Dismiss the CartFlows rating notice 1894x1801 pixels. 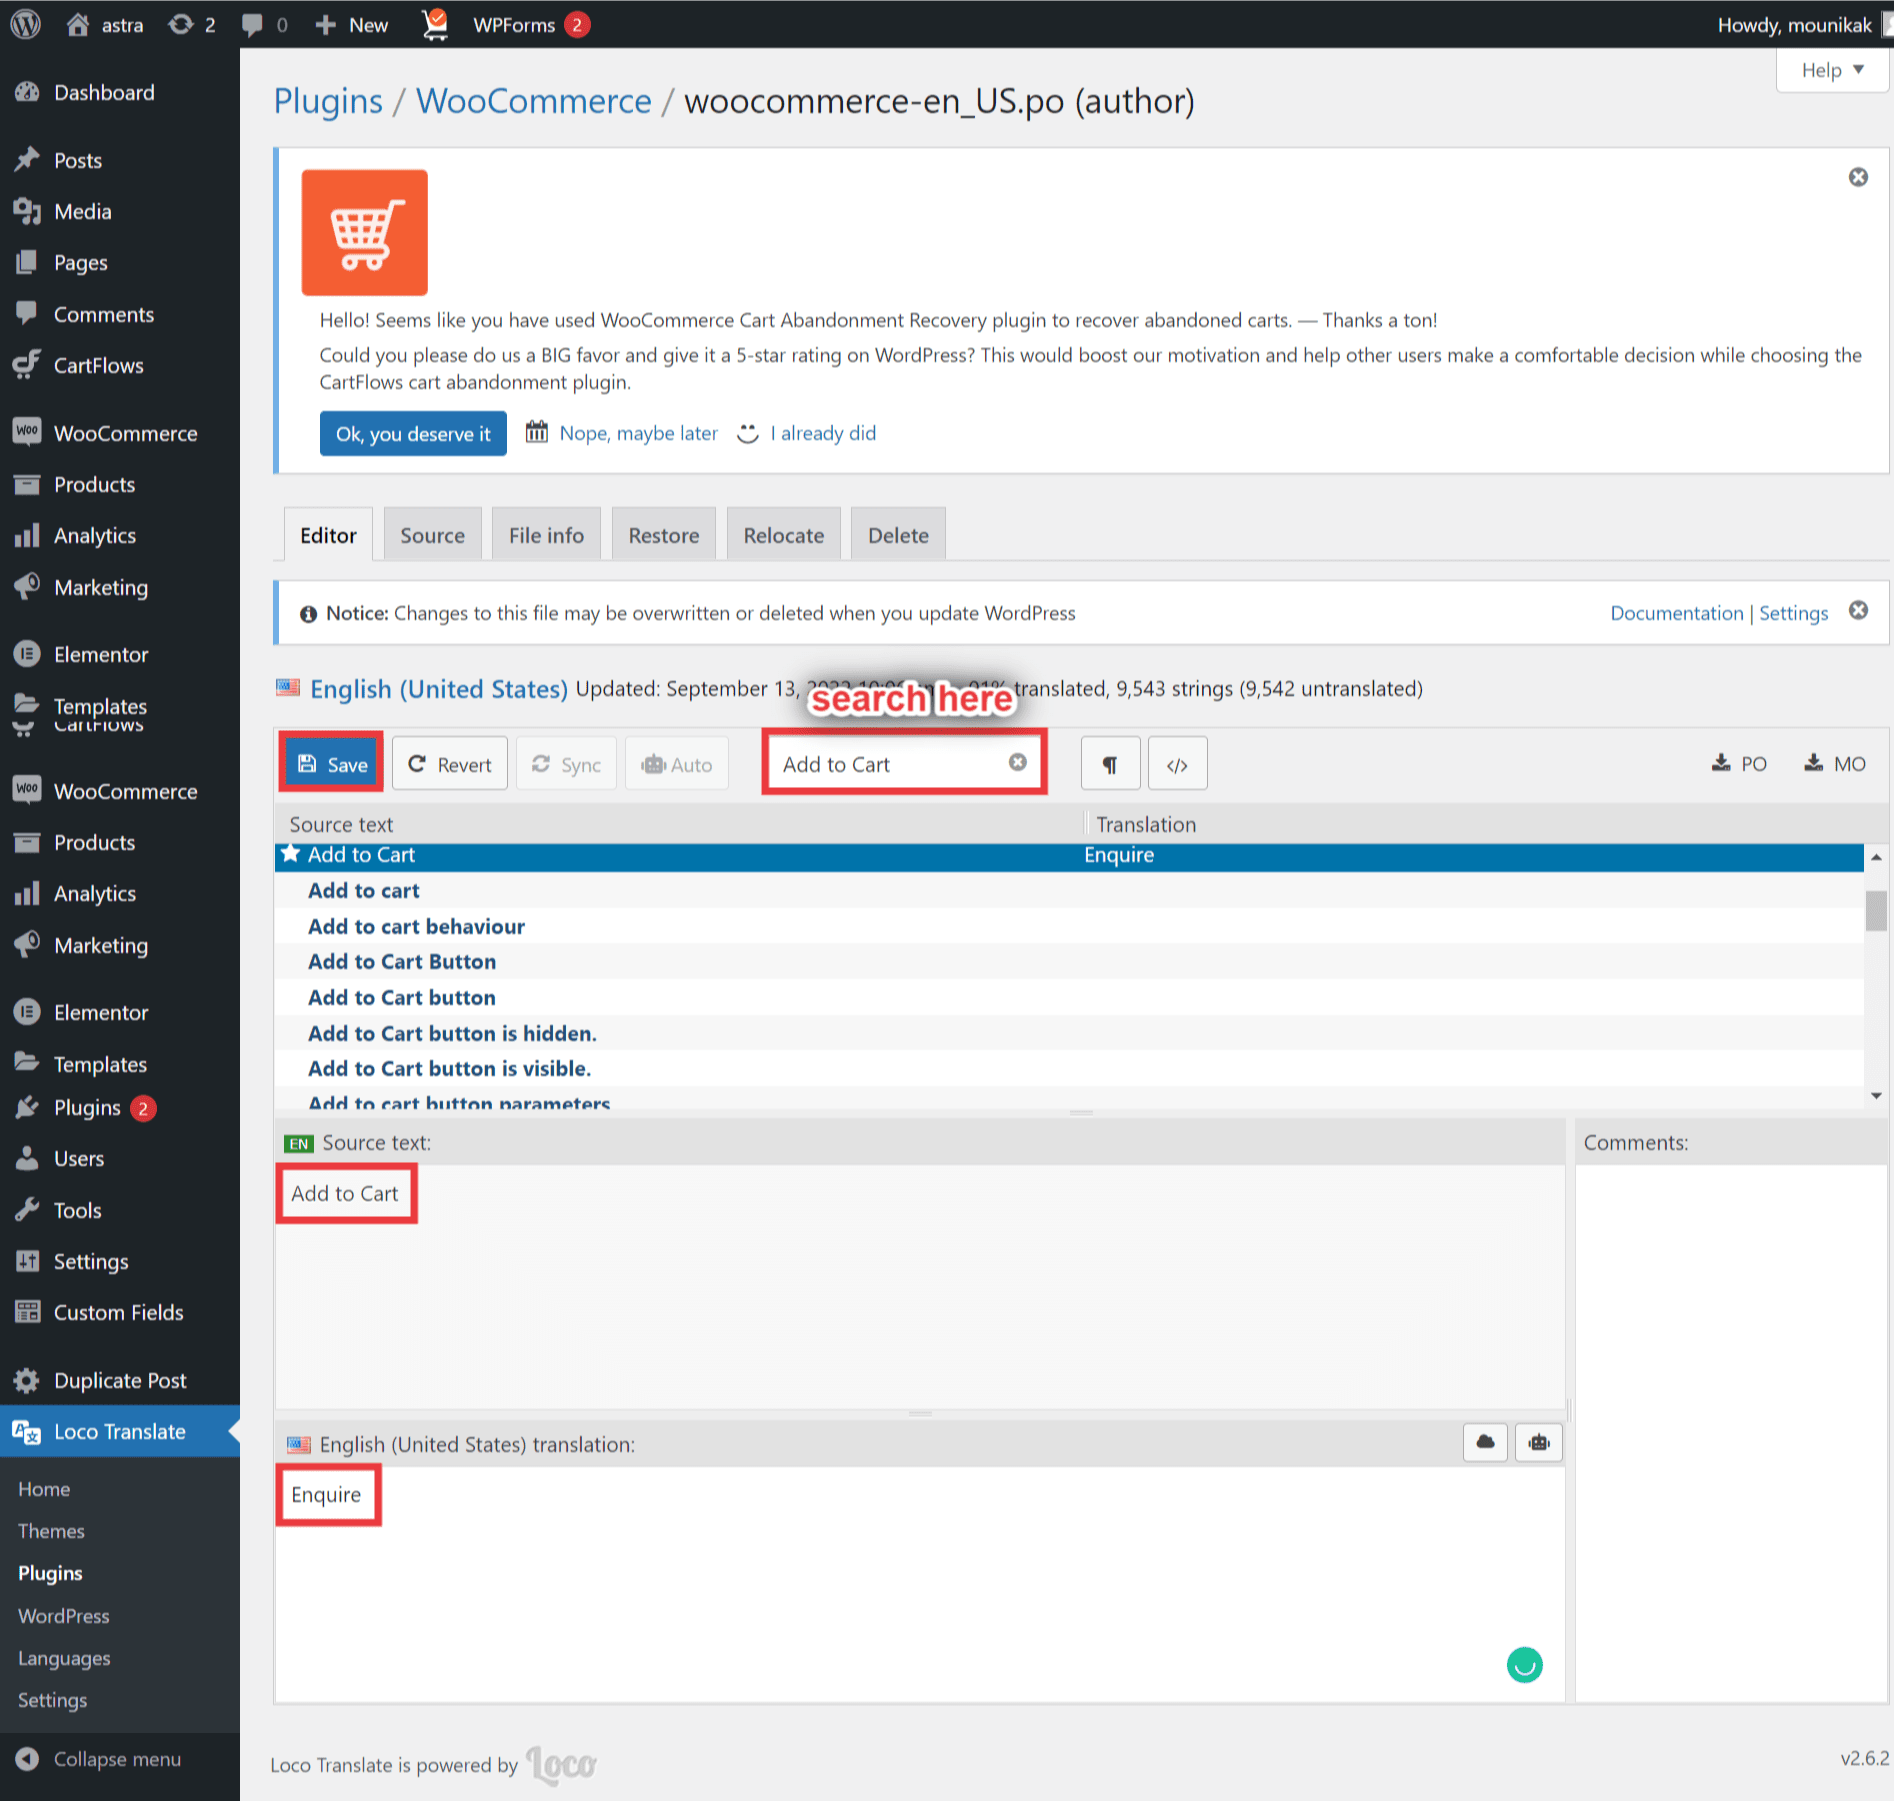coord(1858,177)
